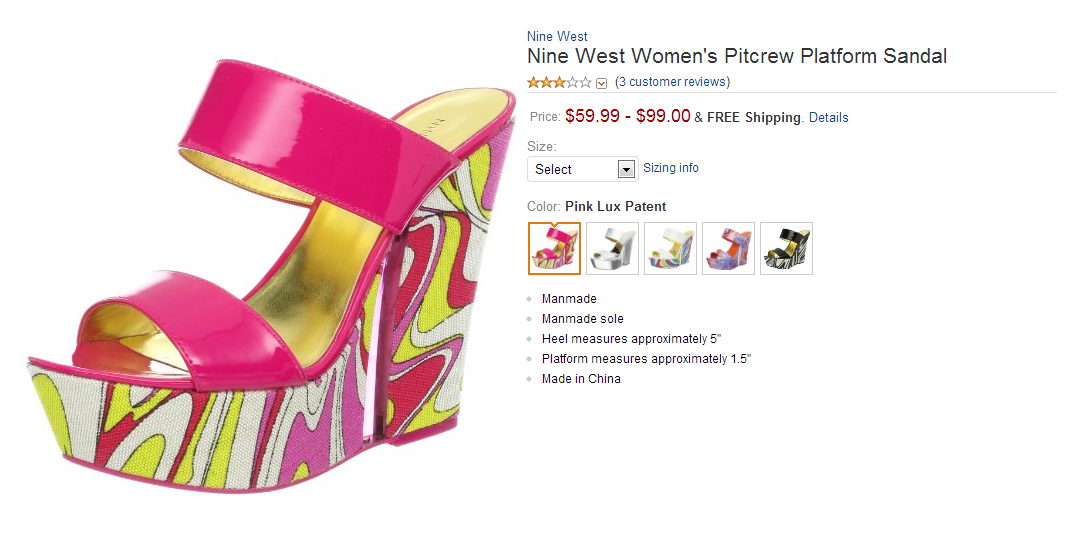This screenshot has height=539, width=1068.
Task: Pick the white multicolor-wedge sandal swatch
Action: (x=670, y=248)
